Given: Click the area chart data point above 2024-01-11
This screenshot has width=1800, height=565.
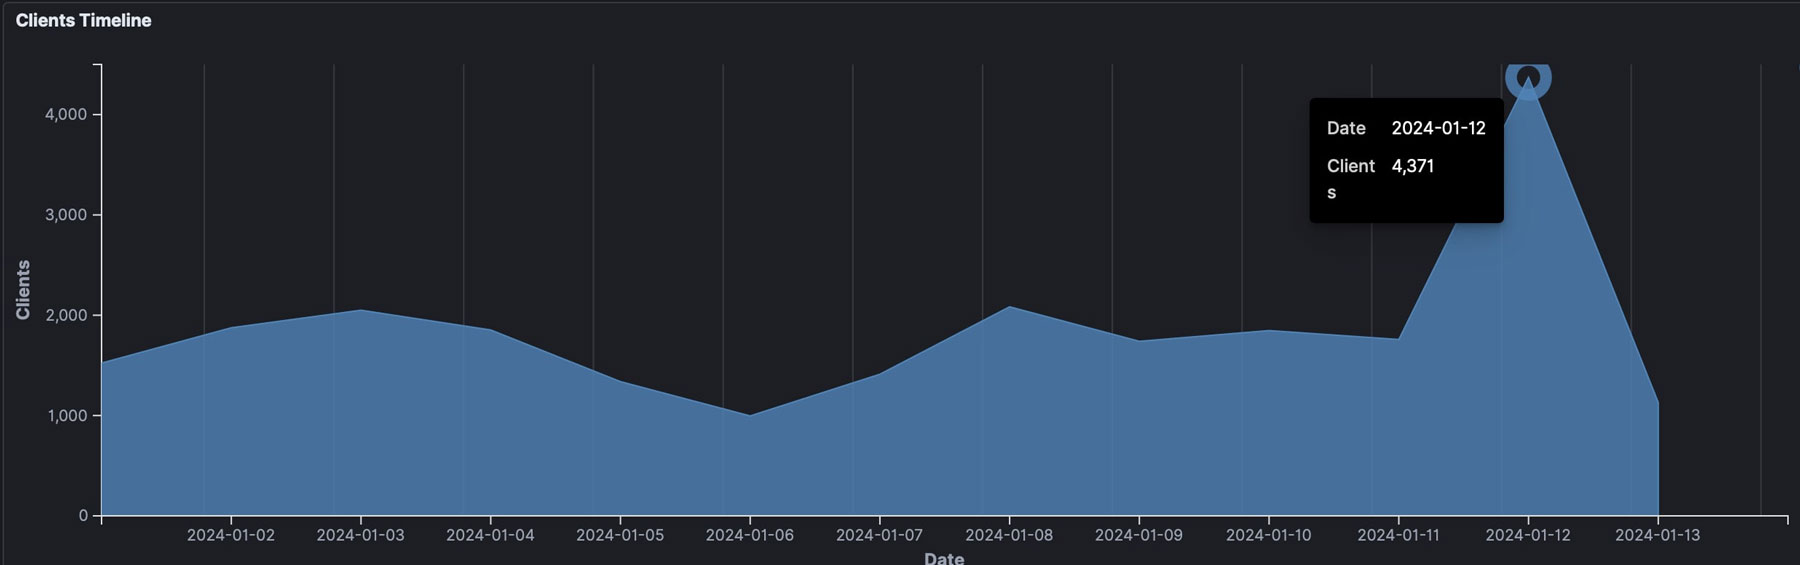Looking at the screenshot, I should coord(1398,339).
